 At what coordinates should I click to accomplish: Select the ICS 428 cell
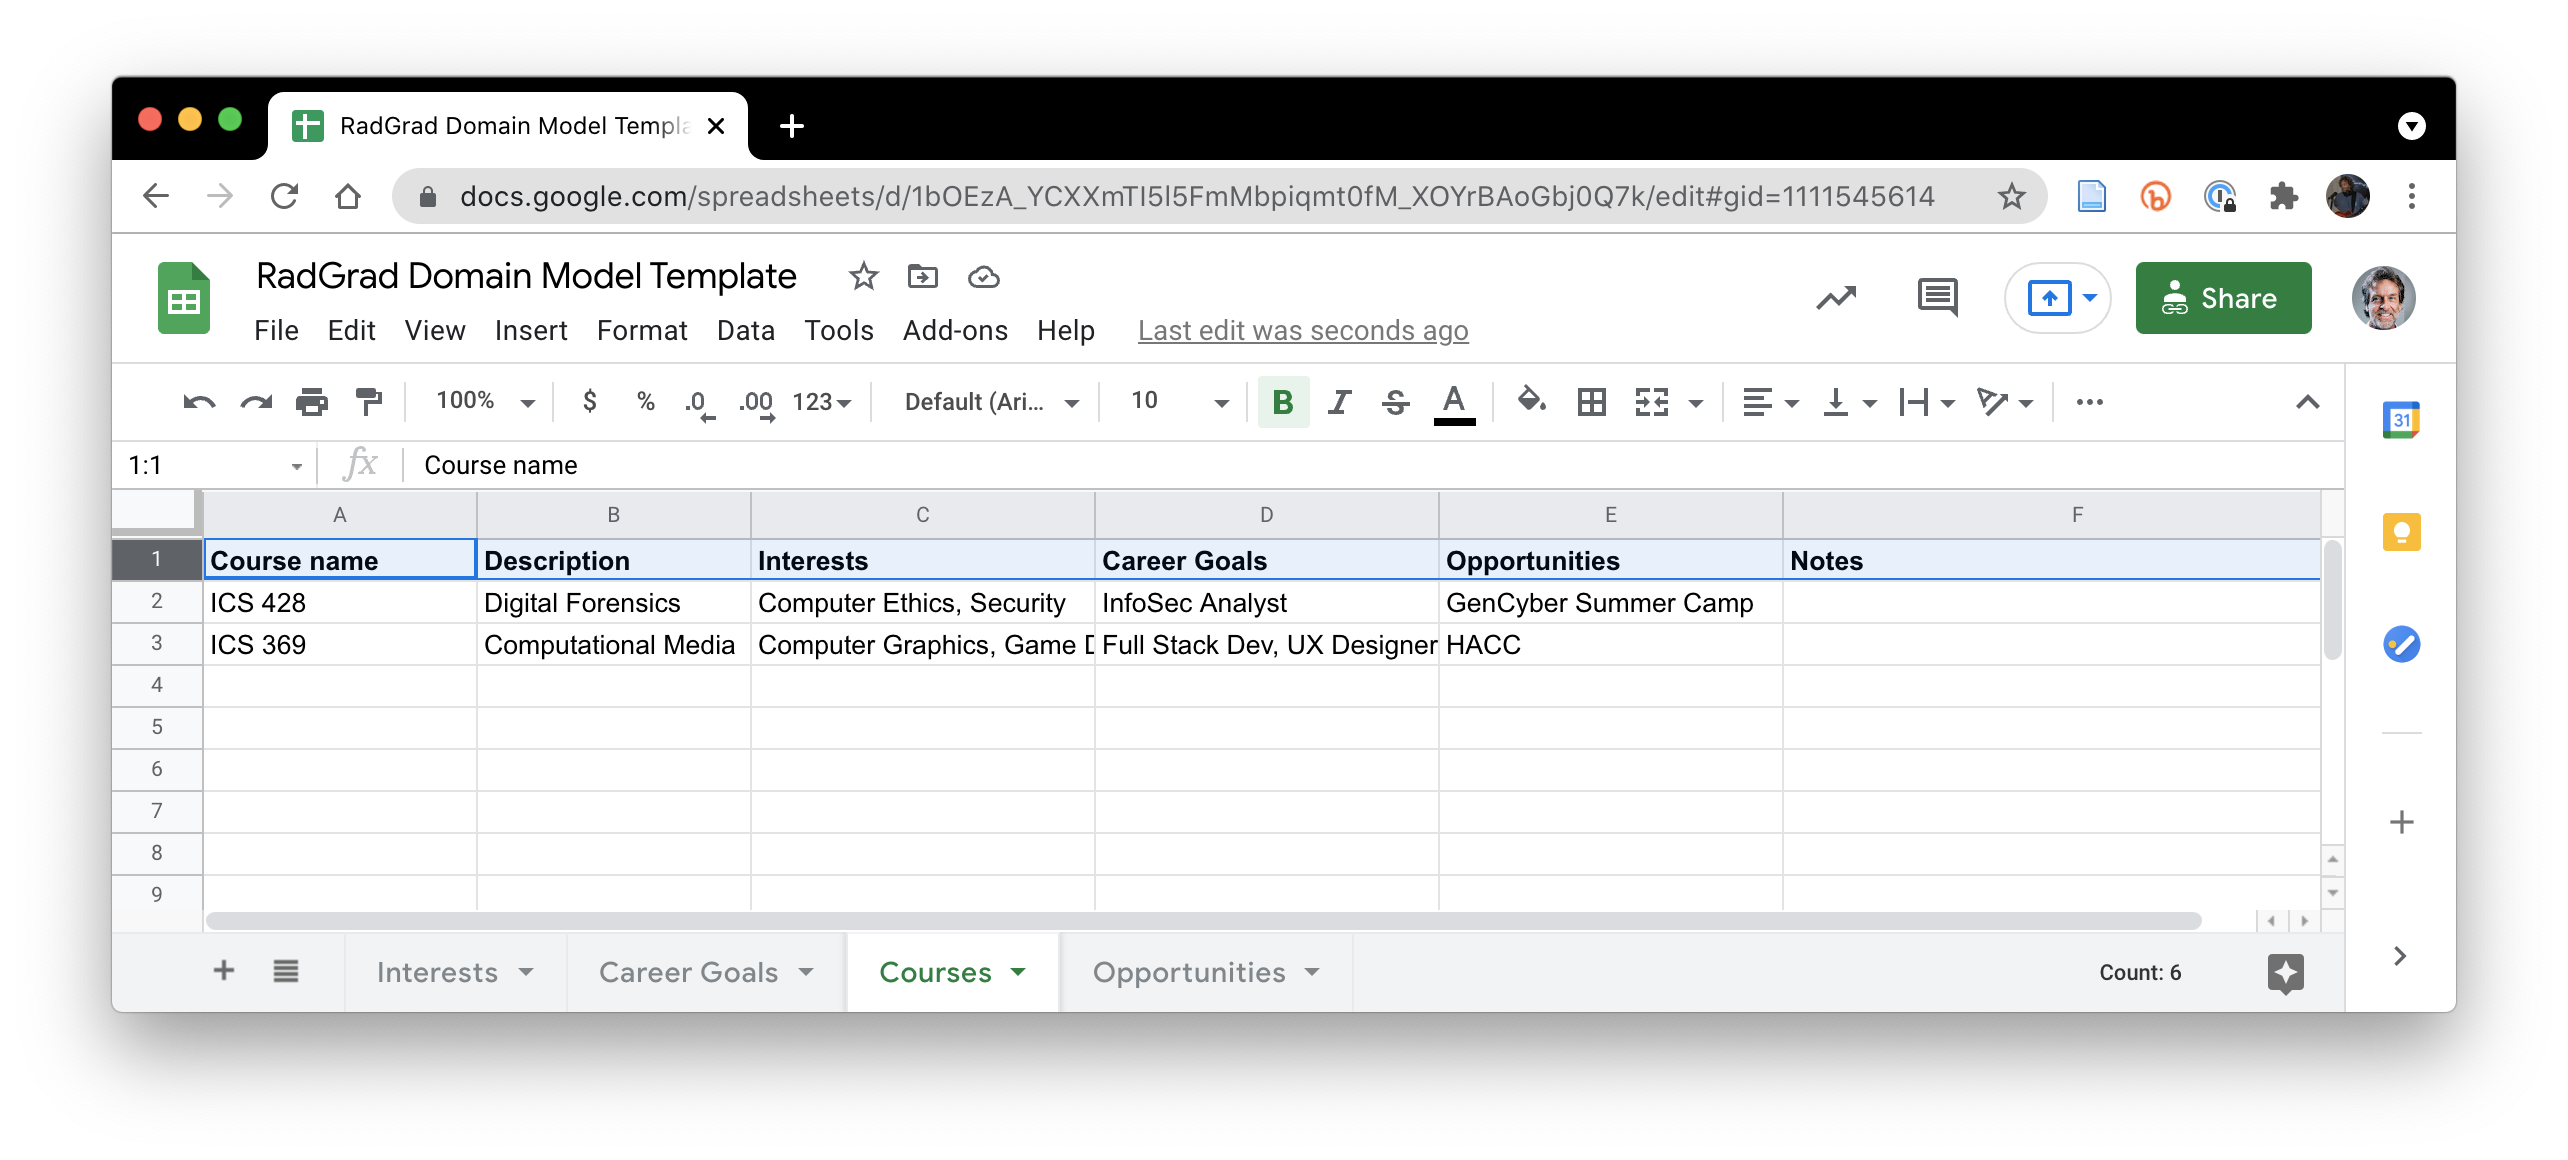(x=340, y=602)
